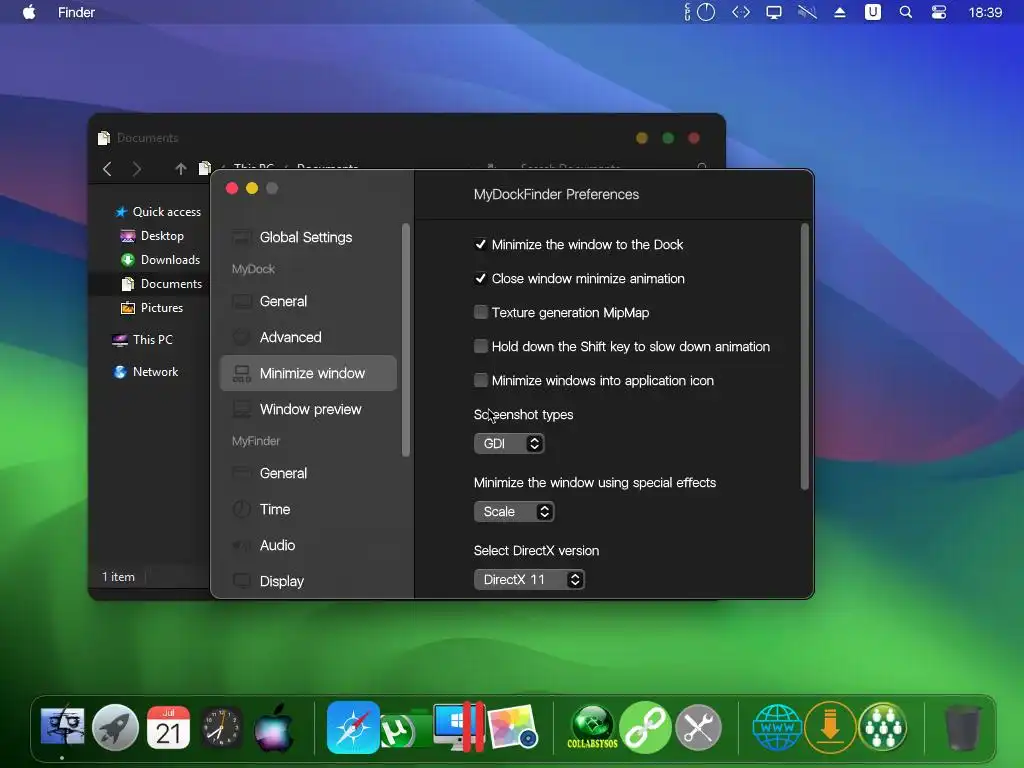Image resolution: width=1024 pixels, height=768 pixels.
Task: Open the orange download arrow dock icon
Action: pyautogui.click(x=830, y=727)
